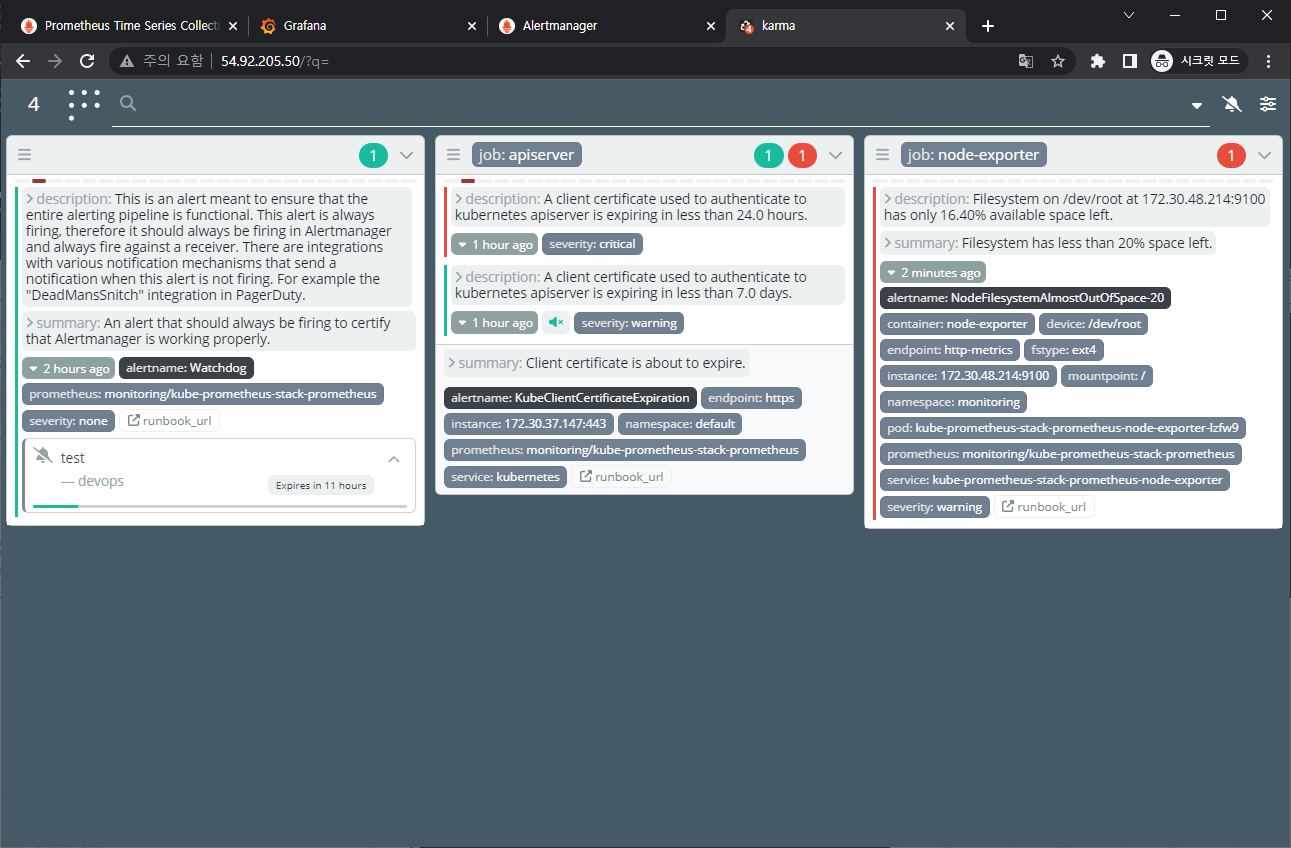Click the red counter badge in node-exporter group
The image size is (1291, 848).
pos(1231,155)
